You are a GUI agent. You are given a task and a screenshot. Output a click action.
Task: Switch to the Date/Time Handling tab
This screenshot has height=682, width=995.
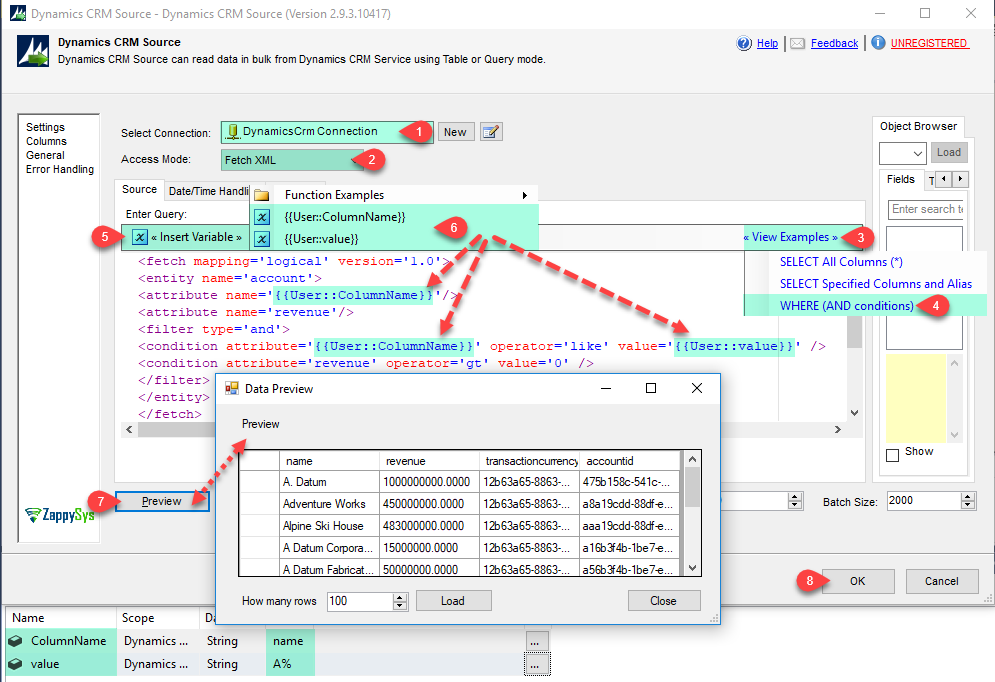click(x=208, y=191)
